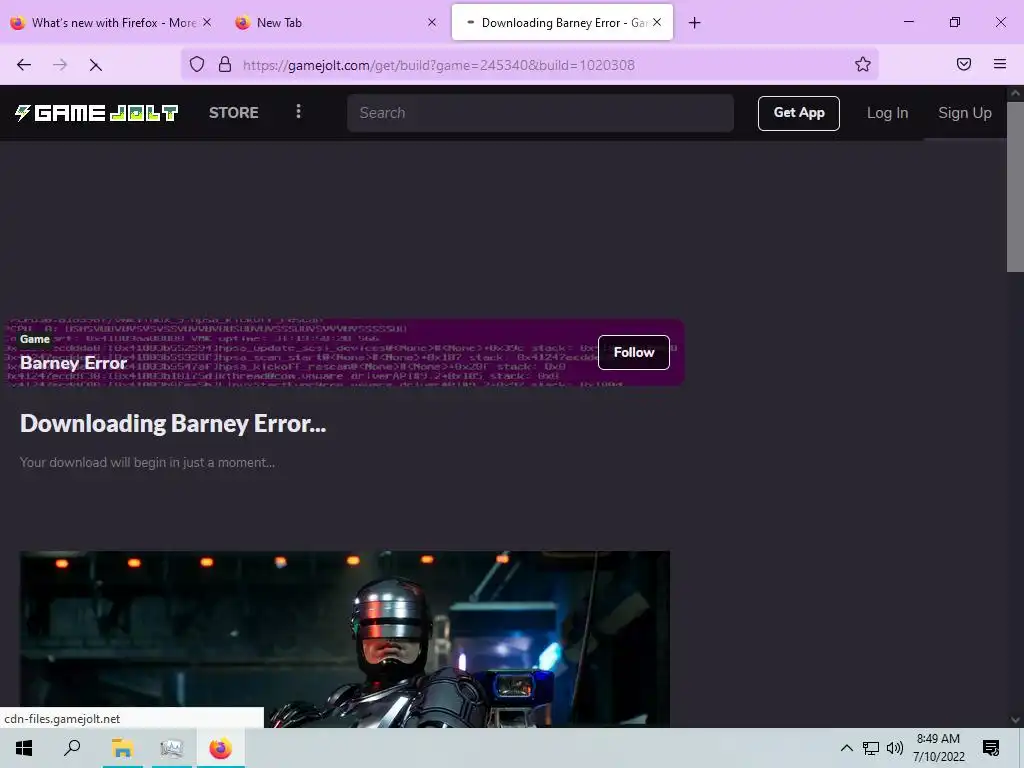Close the New Tab tab
Screen dimensions: 1024x768
tap(432, 22)
